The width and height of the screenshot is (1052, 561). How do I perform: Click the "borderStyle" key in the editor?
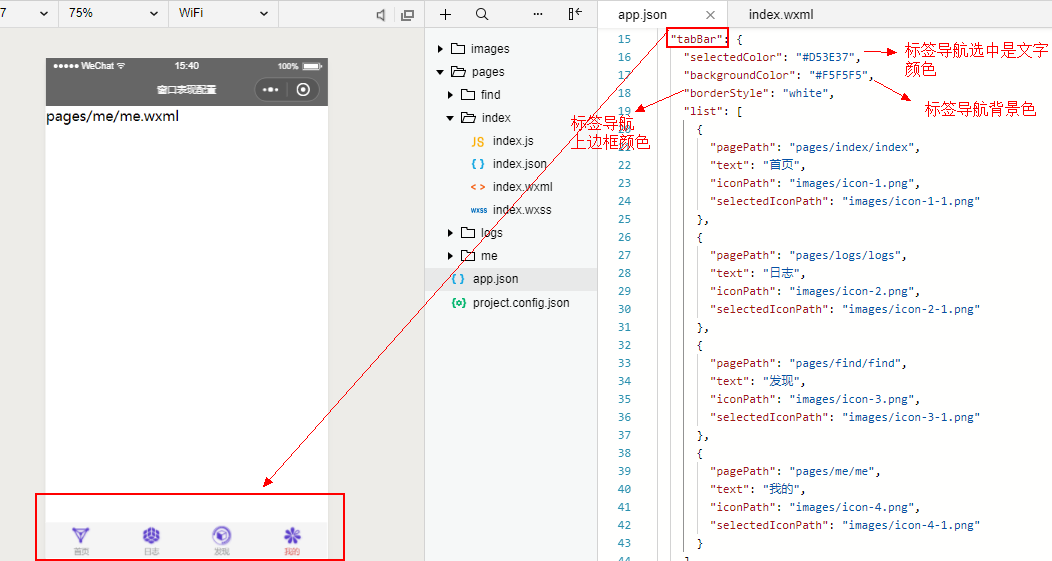click(727, 93)
